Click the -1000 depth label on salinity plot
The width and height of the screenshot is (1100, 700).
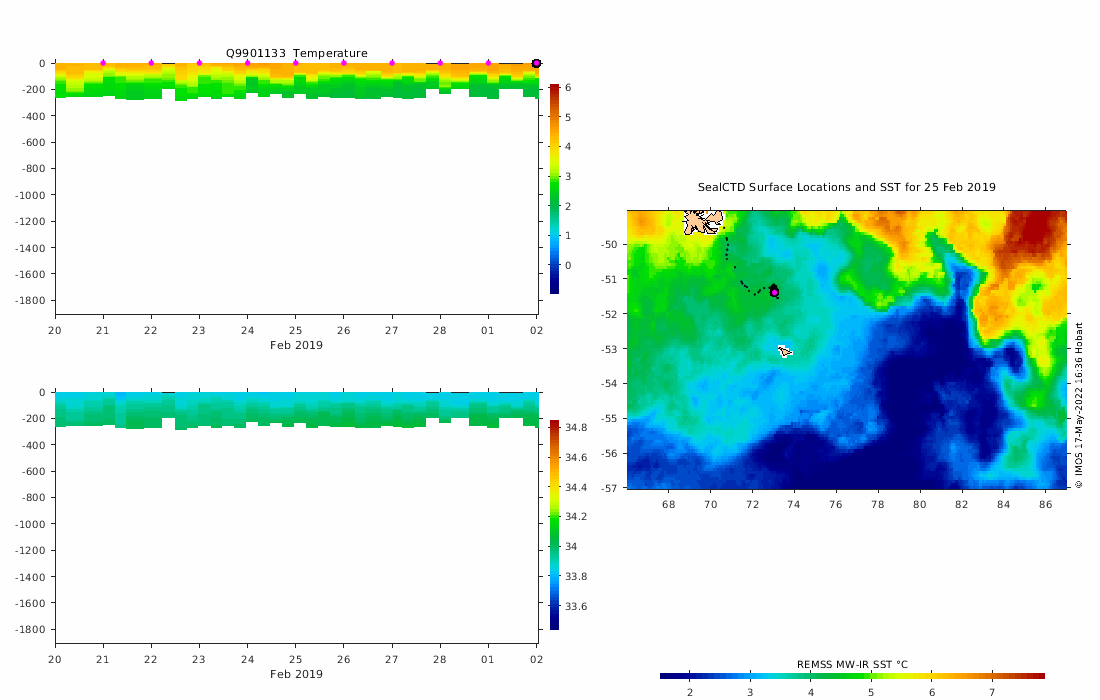[30, 524]
